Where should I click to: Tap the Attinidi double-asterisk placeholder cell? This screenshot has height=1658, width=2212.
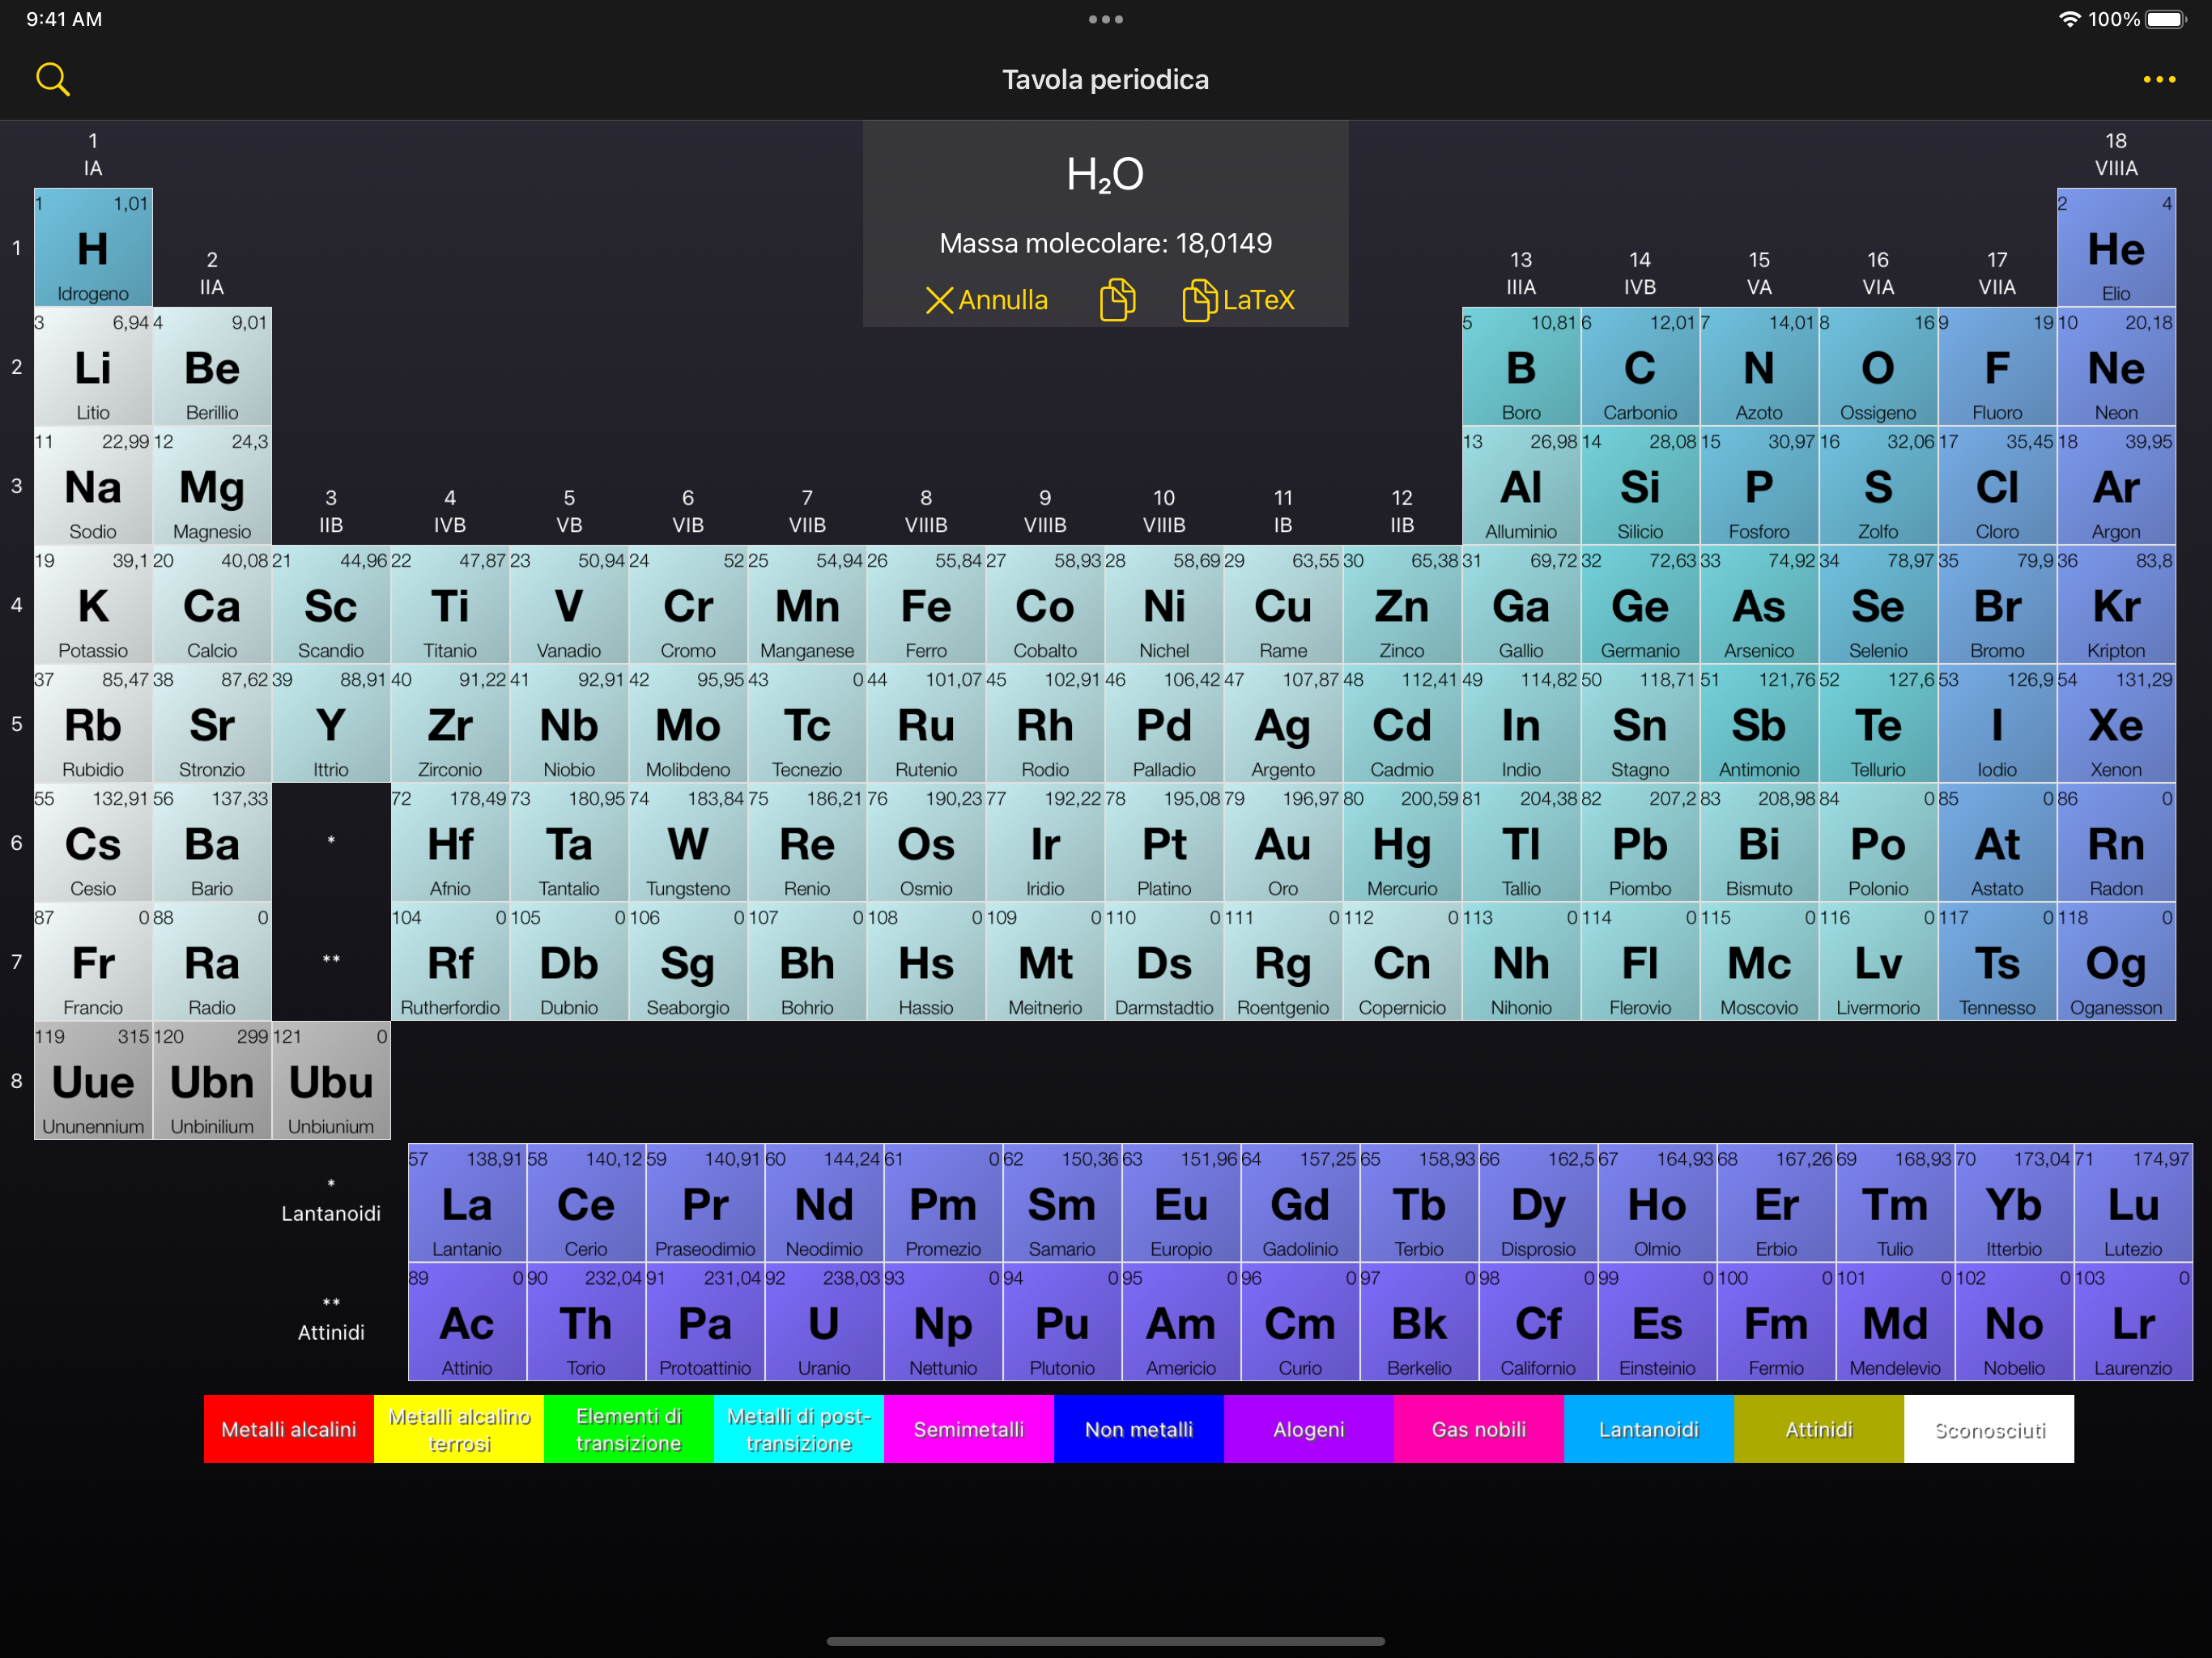(331, 960)
